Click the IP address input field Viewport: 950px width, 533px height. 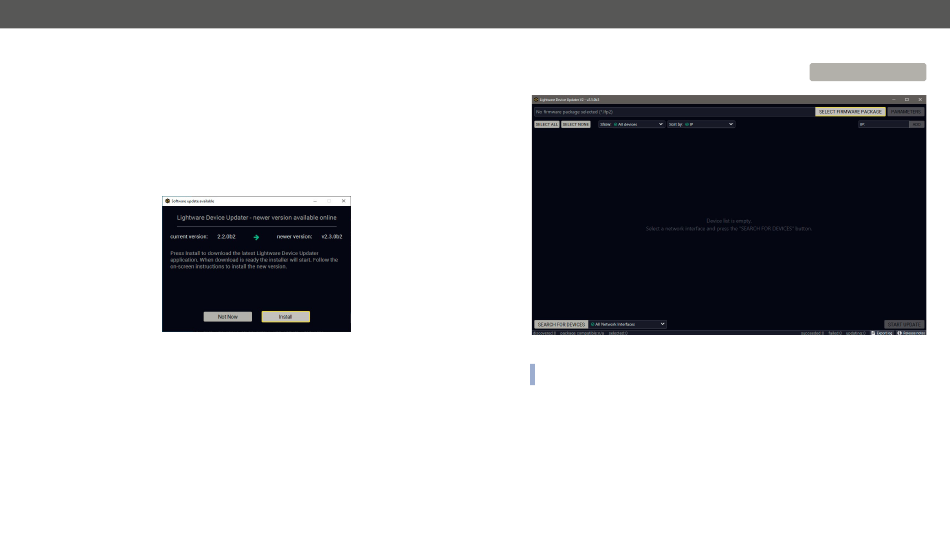tap(883, 124)
